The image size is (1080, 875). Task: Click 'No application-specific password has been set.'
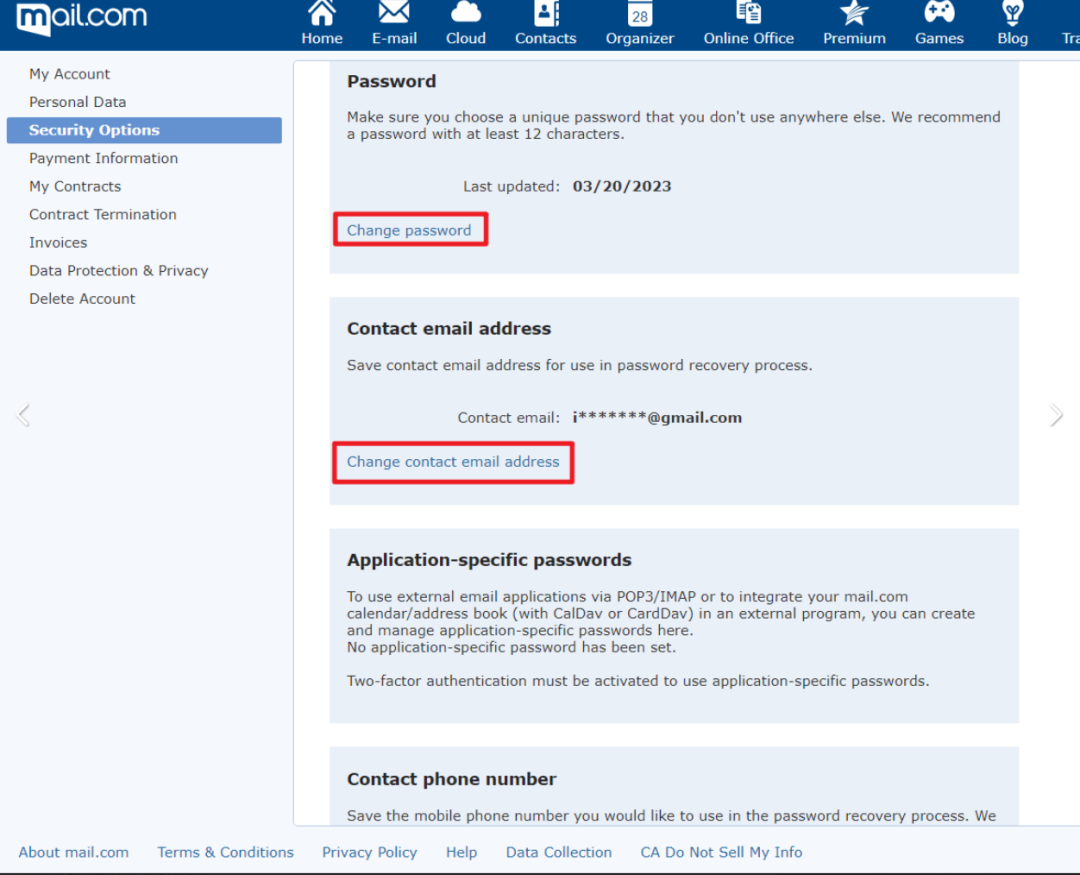(x=511, y=648)
